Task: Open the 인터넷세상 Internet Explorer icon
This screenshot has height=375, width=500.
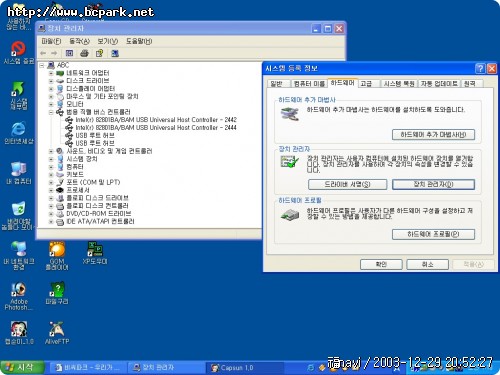Action: 19,133
